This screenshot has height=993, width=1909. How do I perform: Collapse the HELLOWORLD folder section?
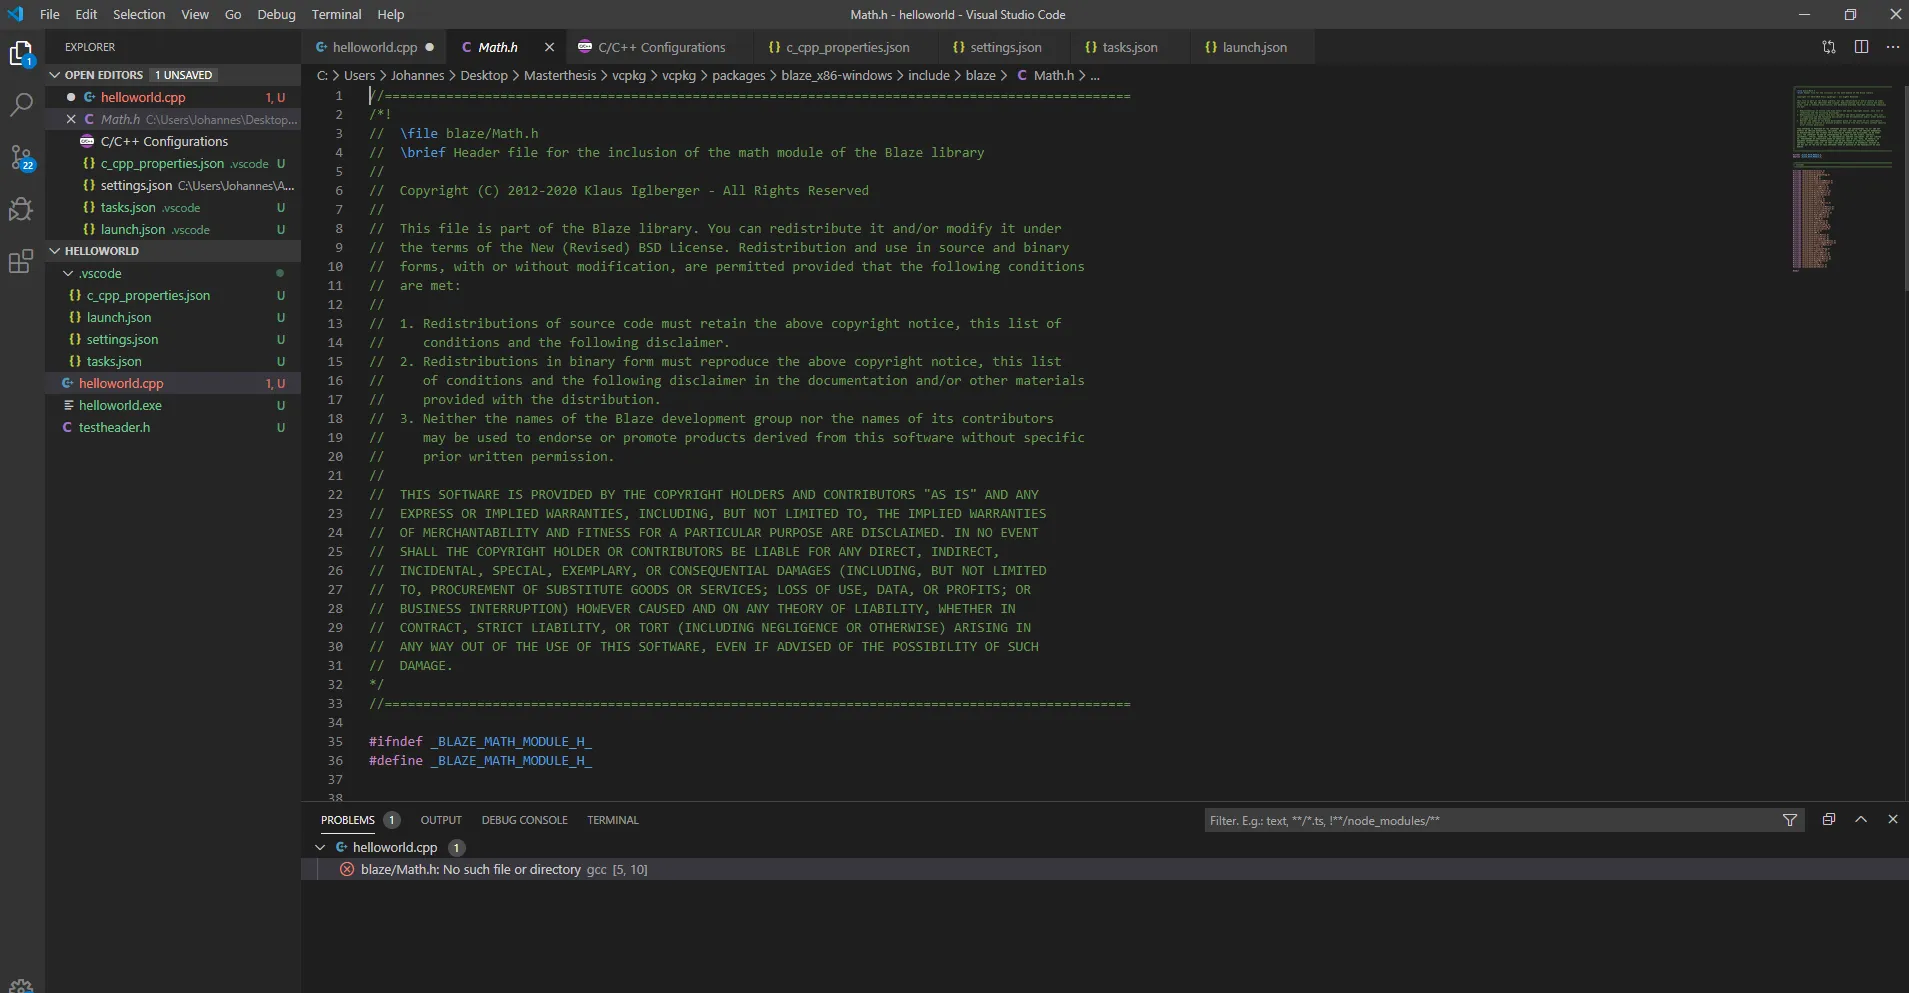55,251
